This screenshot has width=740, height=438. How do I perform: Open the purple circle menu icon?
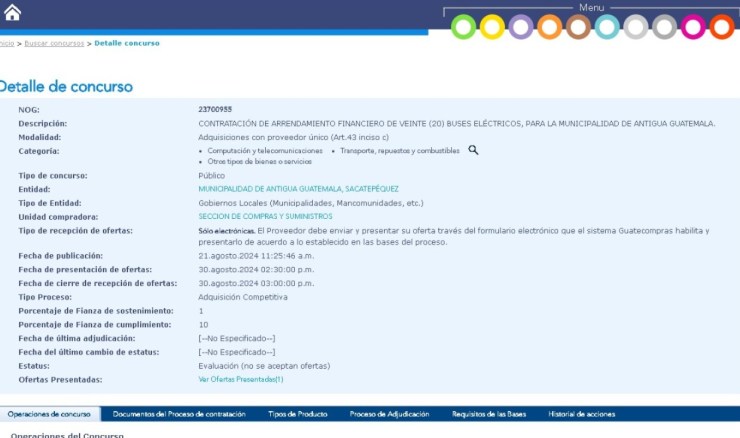[521, 27]
